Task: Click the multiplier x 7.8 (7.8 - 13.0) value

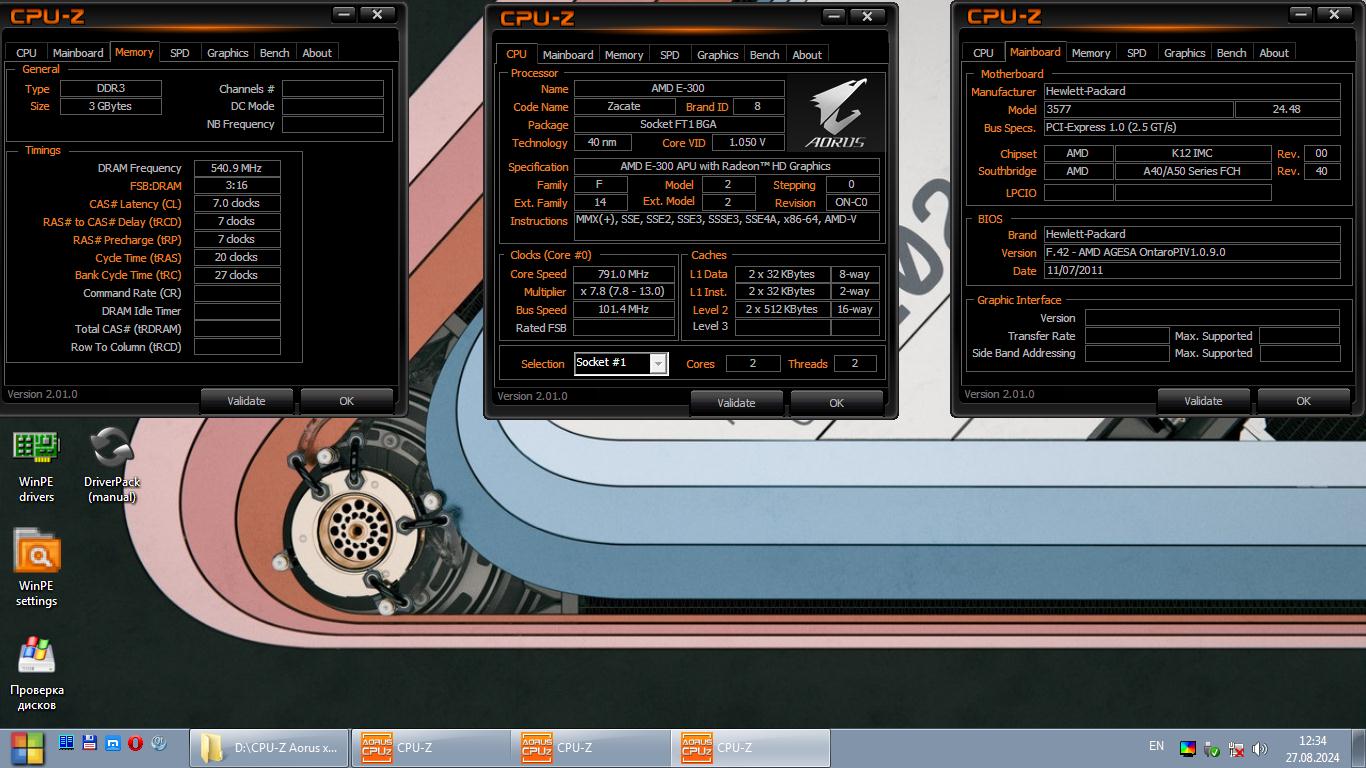Action: (624, 292)
